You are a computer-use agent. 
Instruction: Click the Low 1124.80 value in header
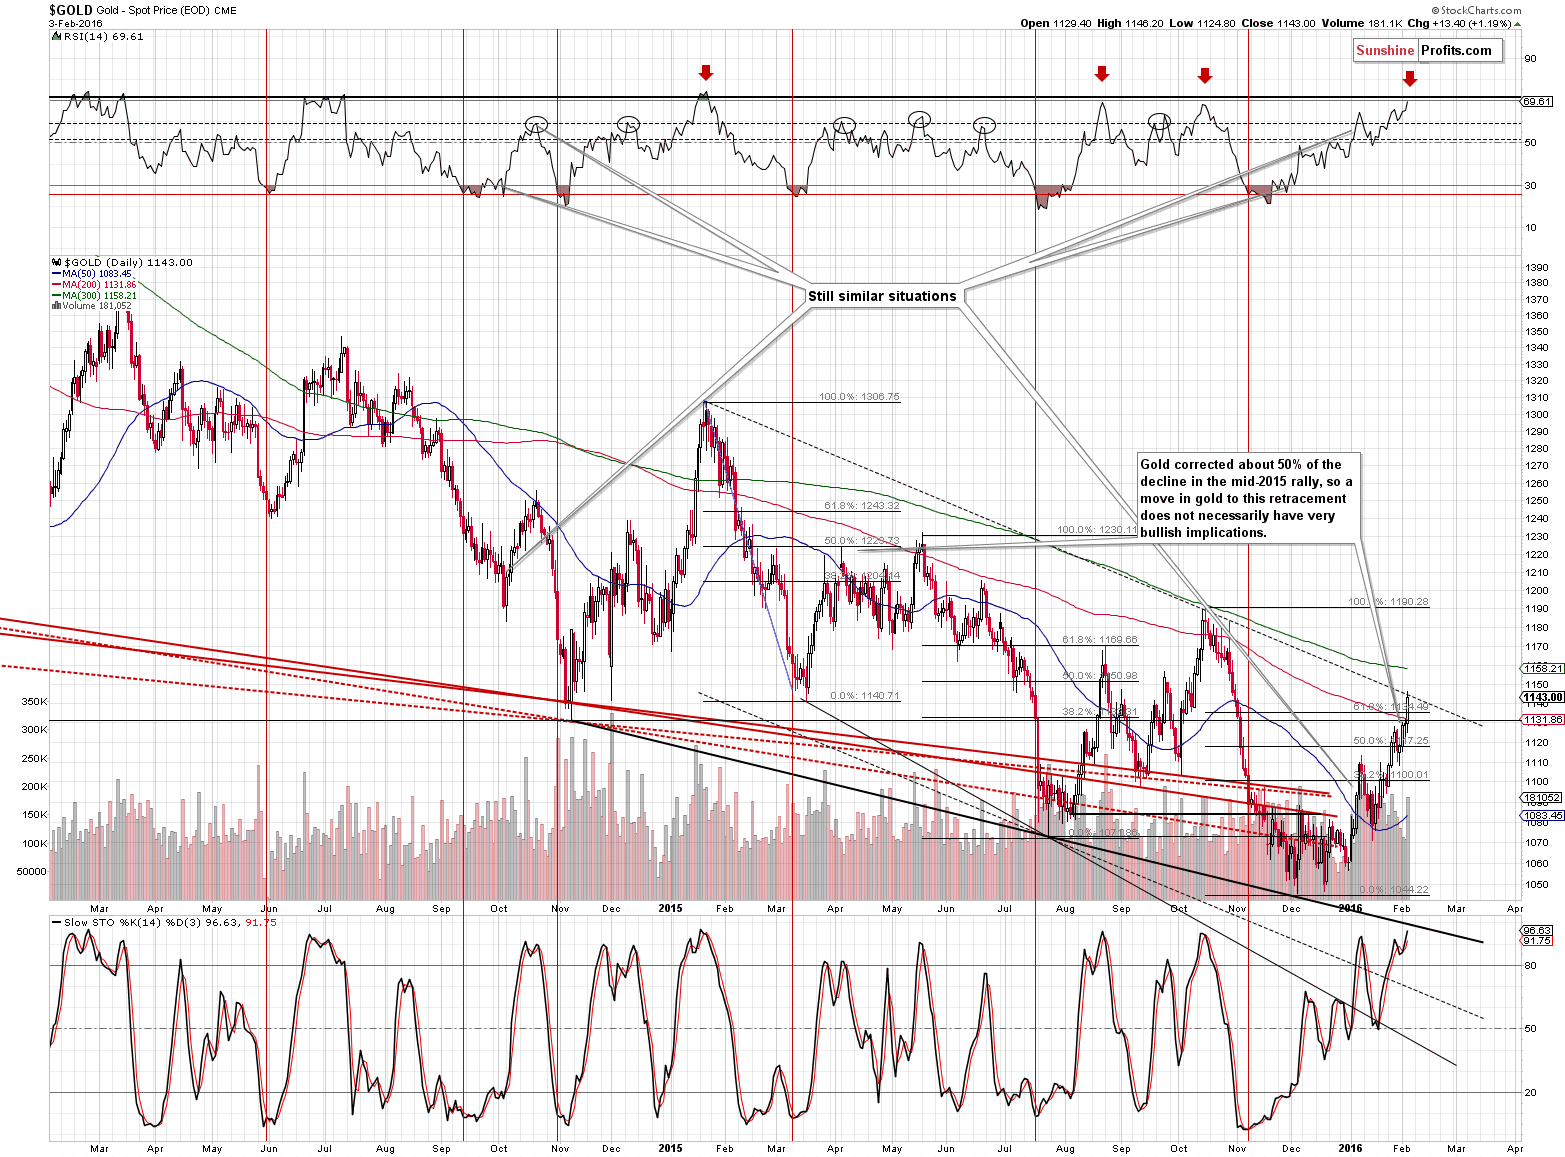click(x=1204, y=23)
